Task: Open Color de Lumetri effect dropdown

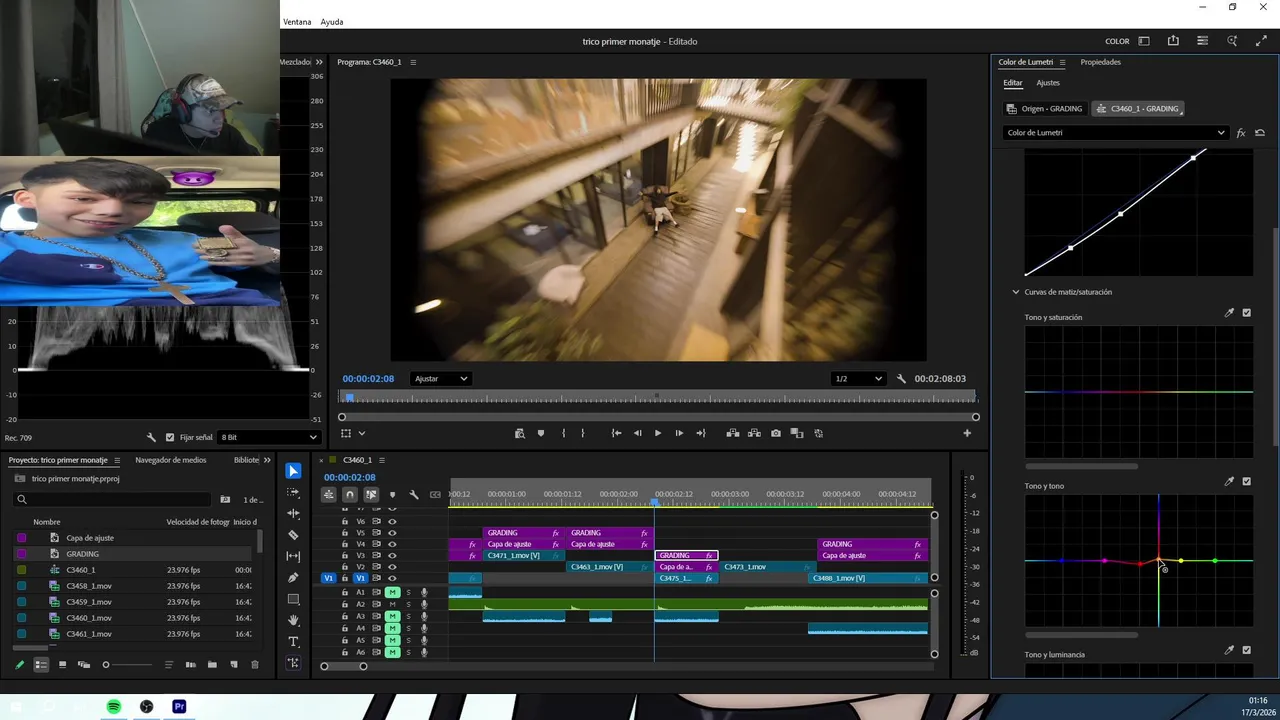Action: 1115,133
